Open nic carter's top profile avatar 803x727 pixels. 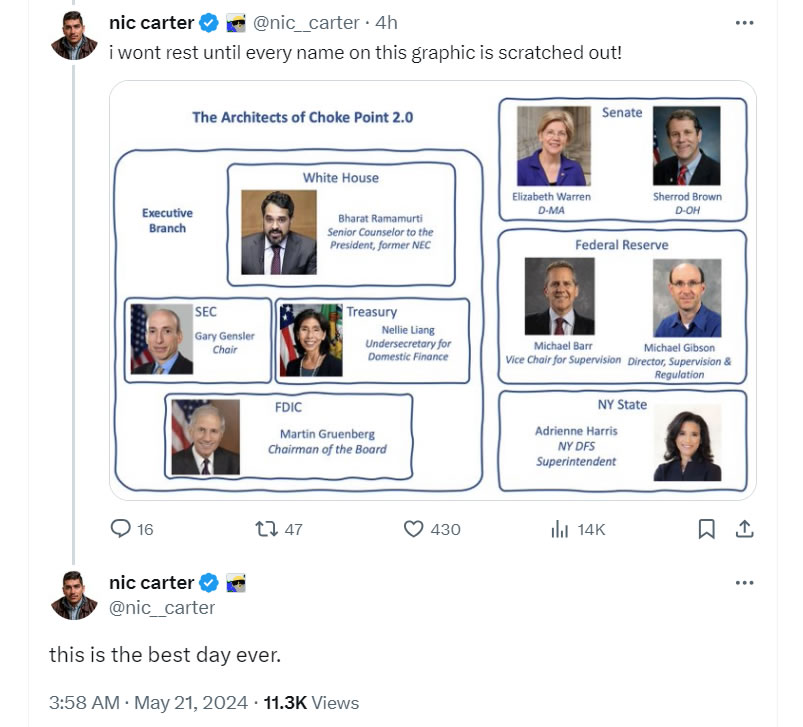73,36
